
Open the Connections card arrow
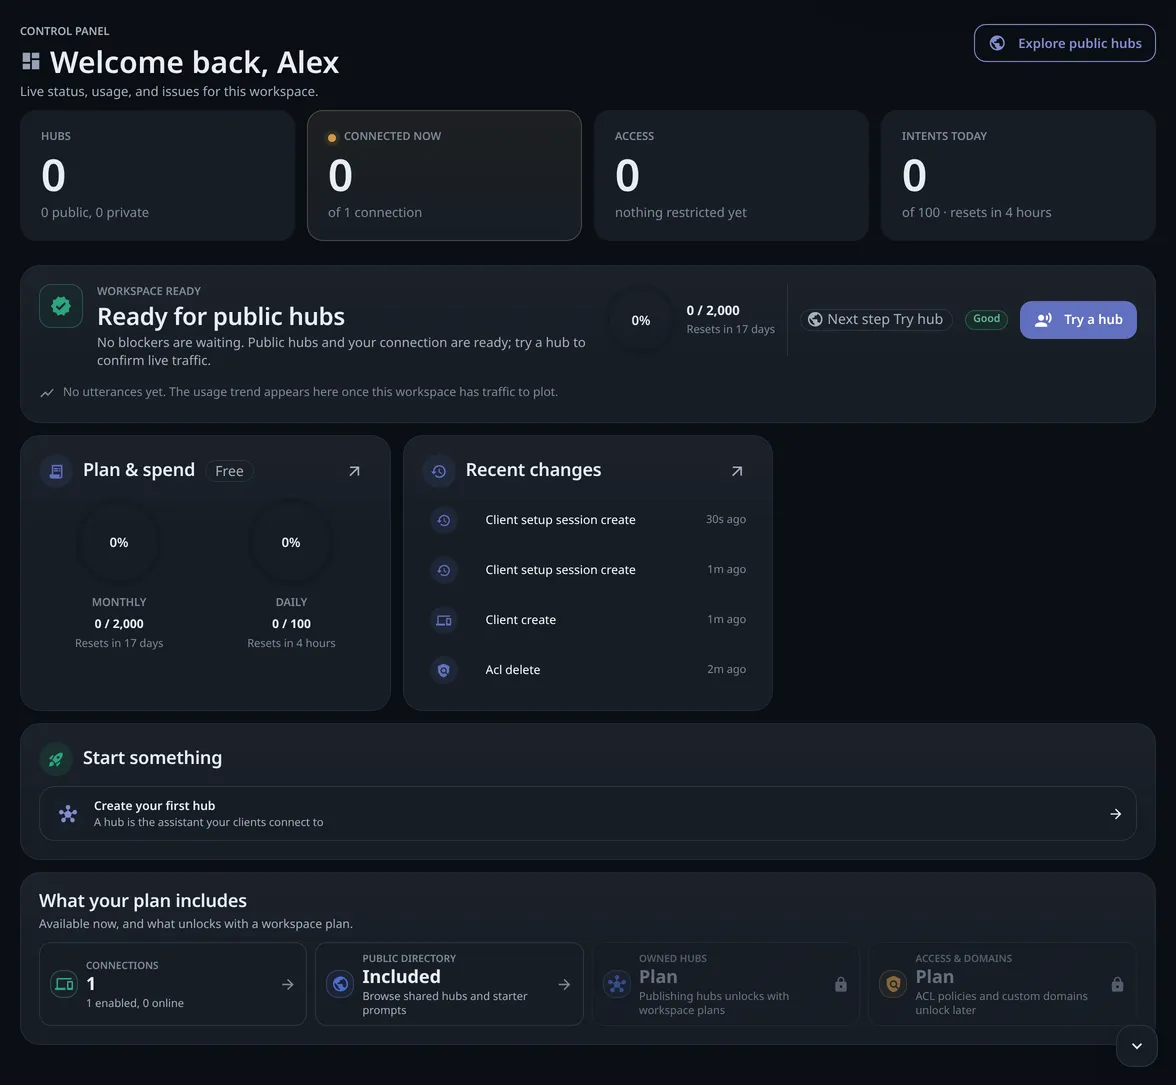[x=288, y=984]
